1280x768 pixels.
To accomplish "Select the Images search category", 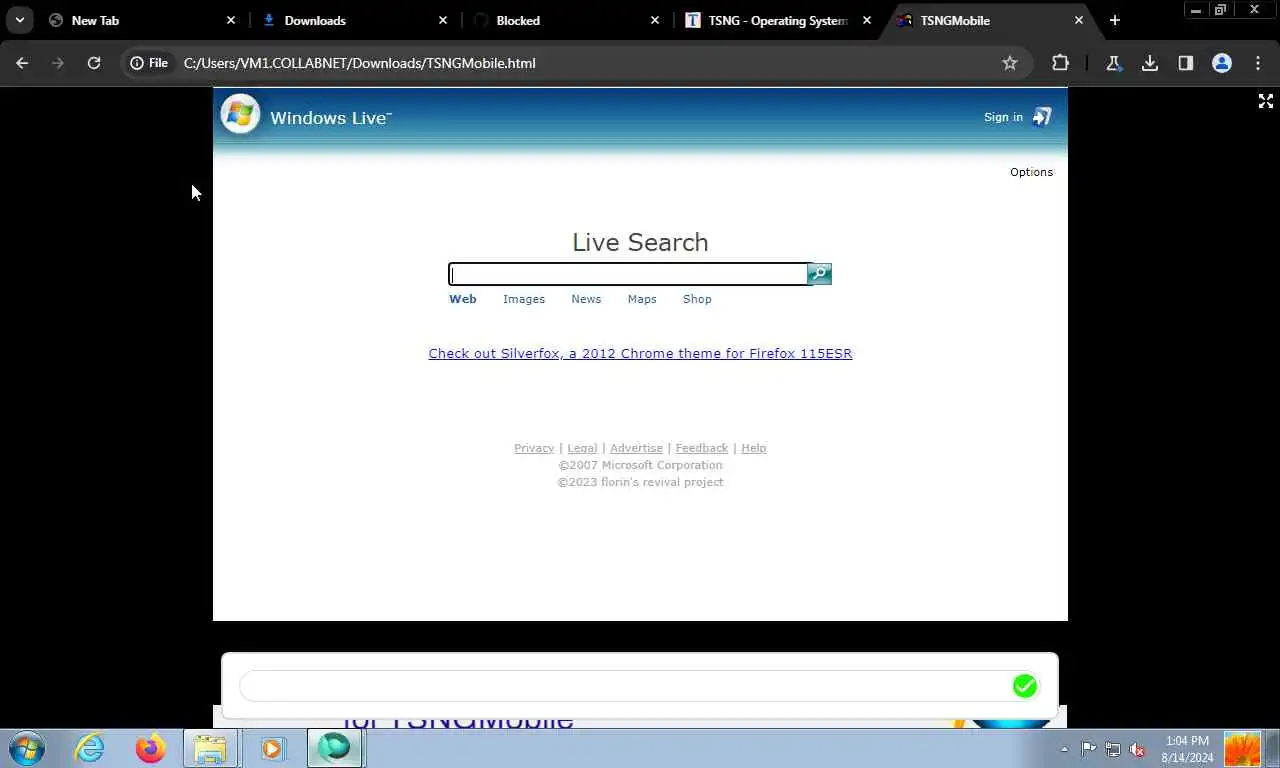I will (524, 299).
